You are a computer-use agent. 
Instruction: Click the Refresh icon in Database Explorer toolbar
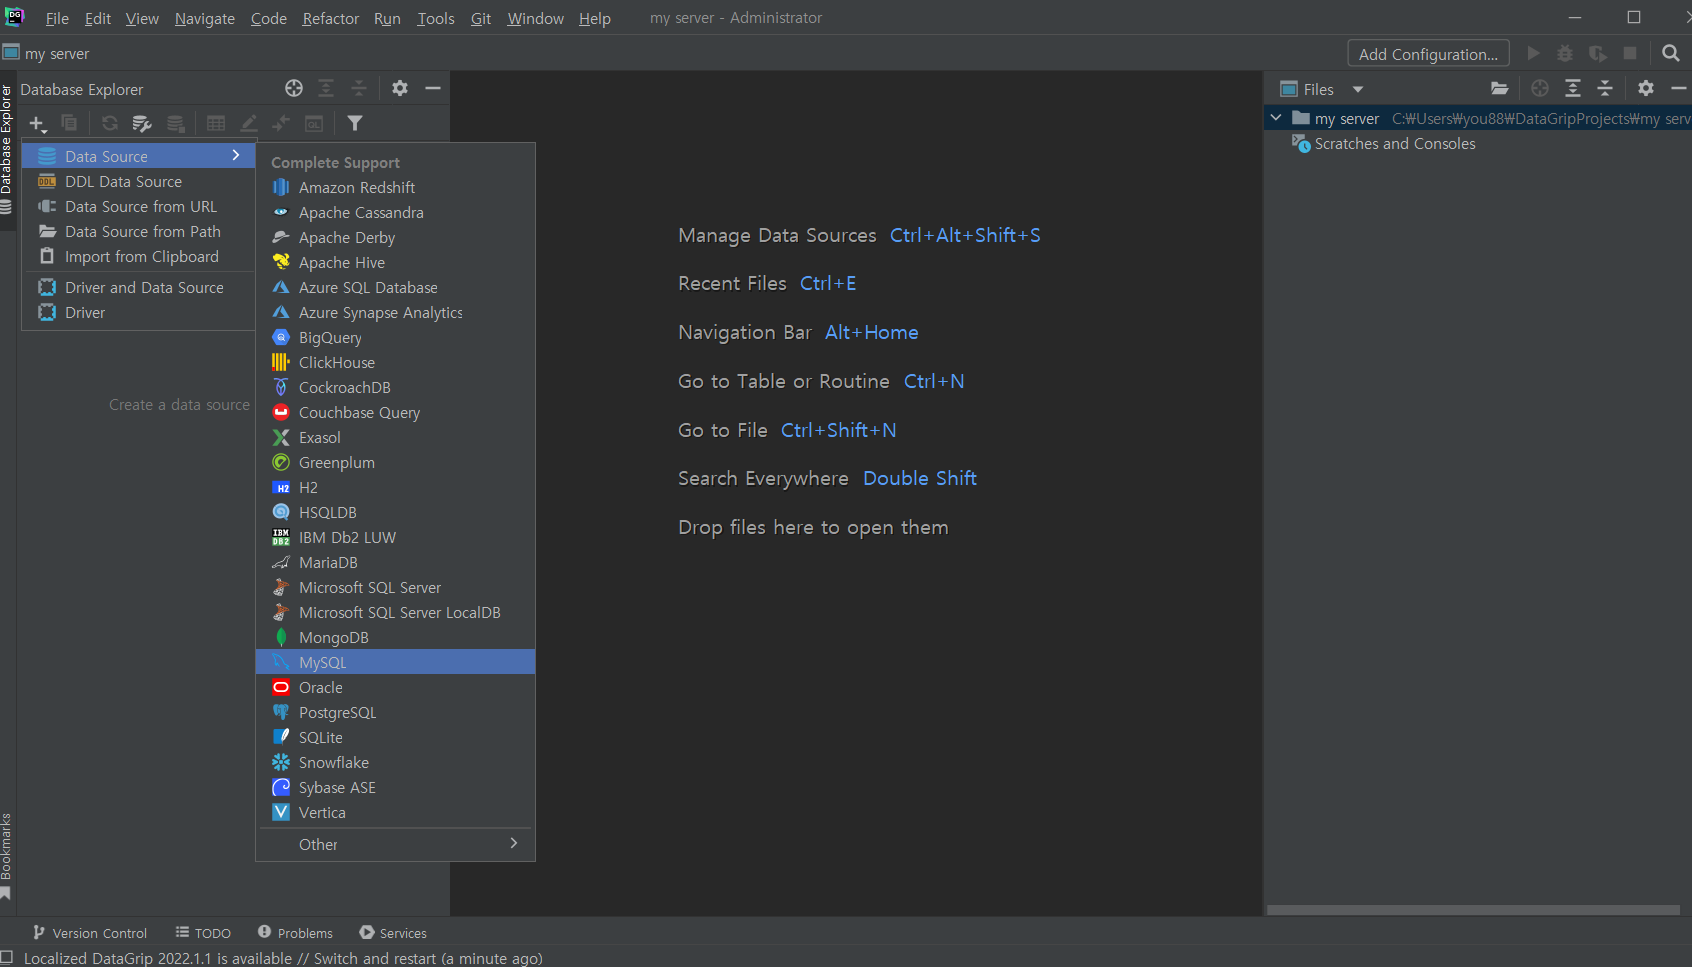tap(110, 123)
